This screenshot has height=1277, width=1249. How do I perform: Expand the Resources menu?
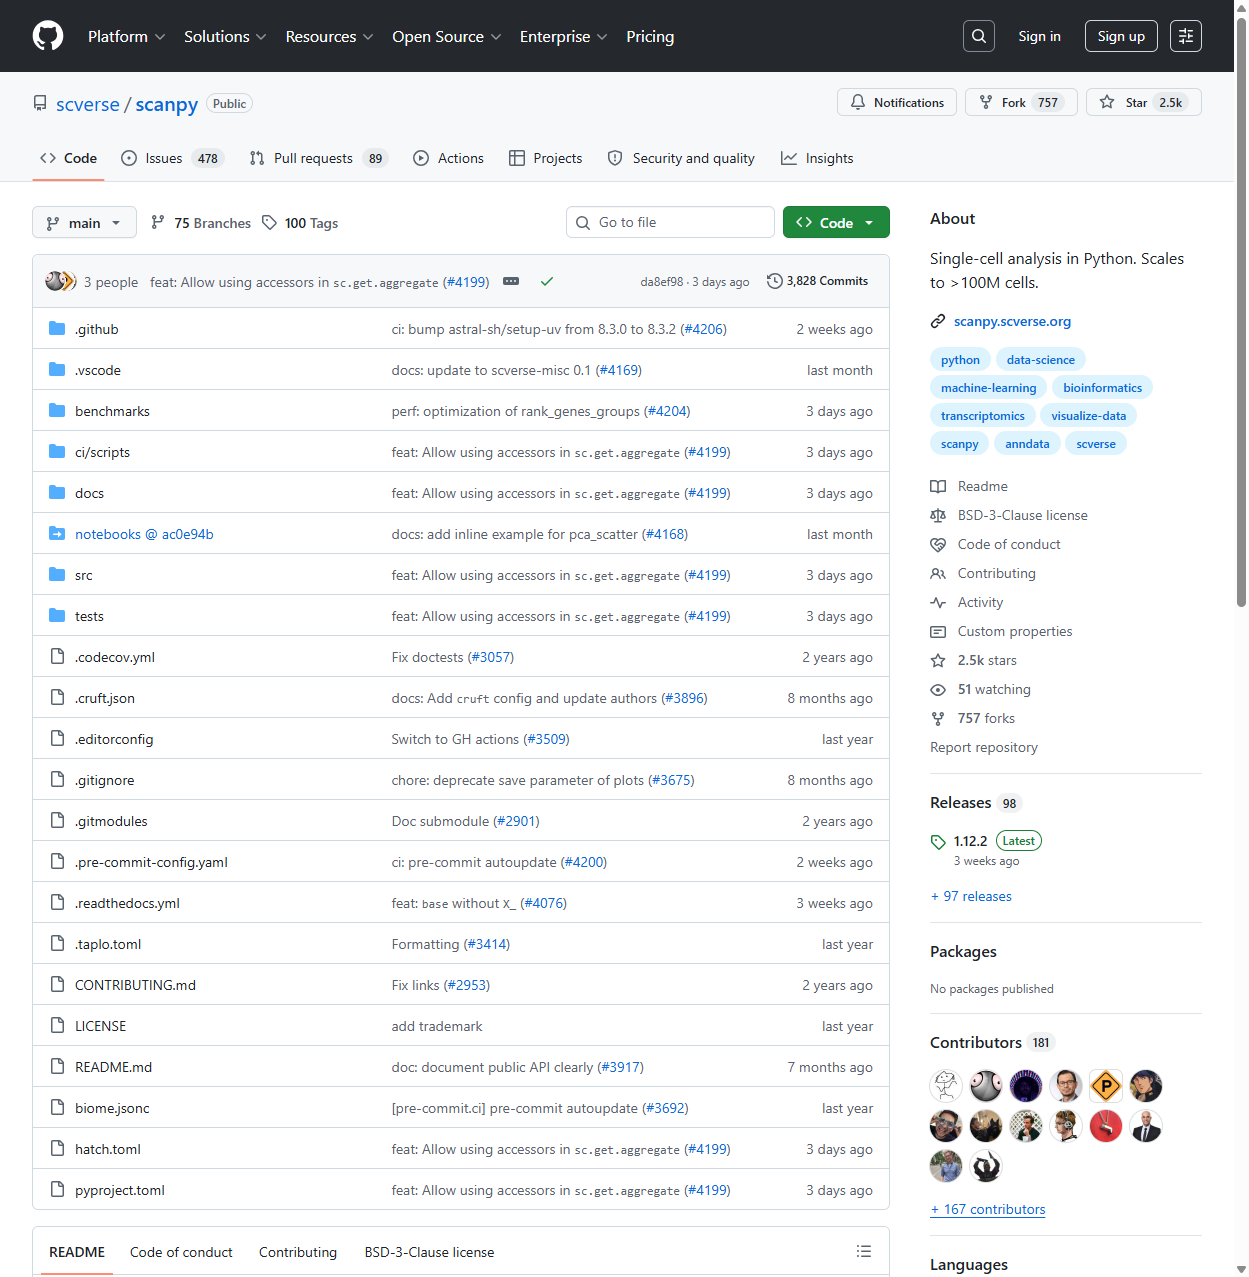click(x=329, y=36)
